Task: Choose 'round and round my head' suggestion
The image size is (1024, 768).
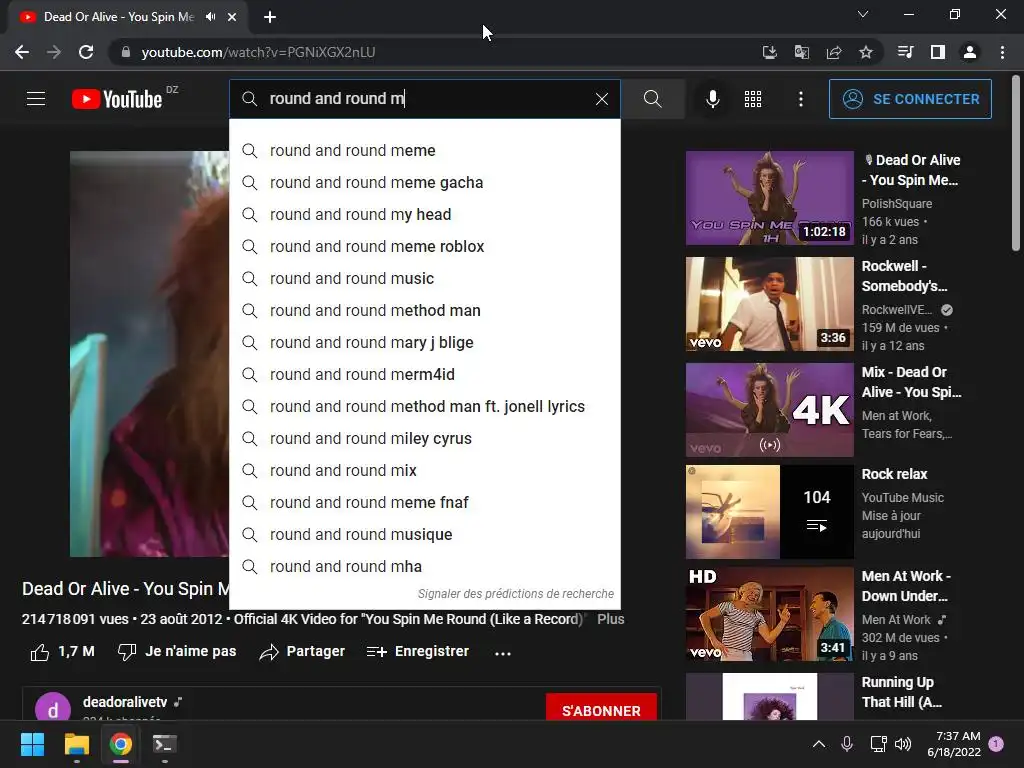Action: click(x=424, y=214)
